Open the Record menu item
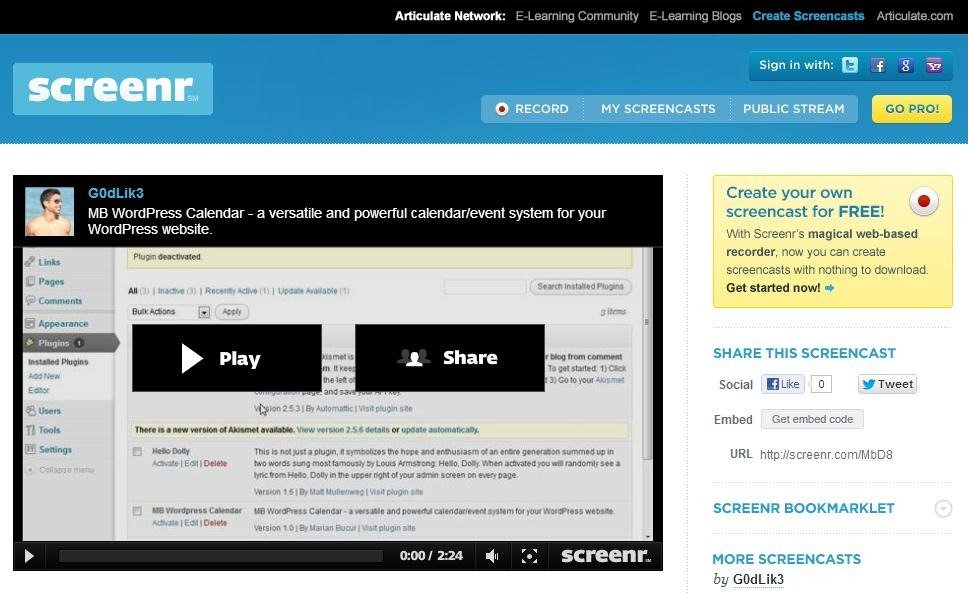968x595 pixels. point(533,109)
